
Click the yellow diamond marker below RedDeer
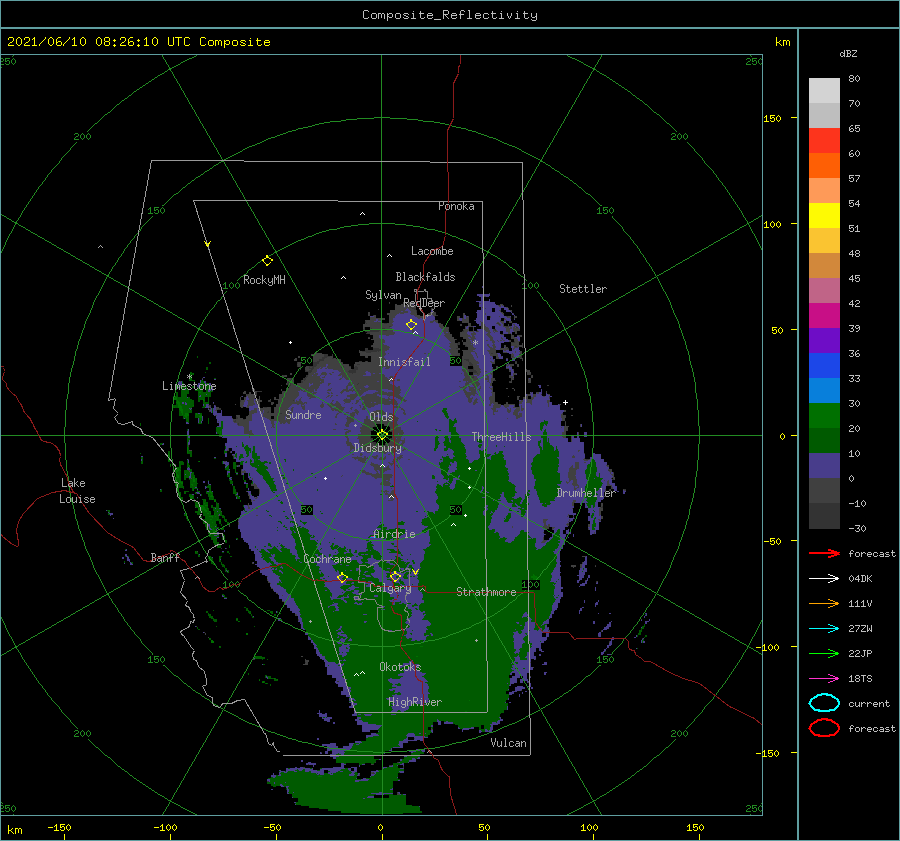(x=412, y=325)
